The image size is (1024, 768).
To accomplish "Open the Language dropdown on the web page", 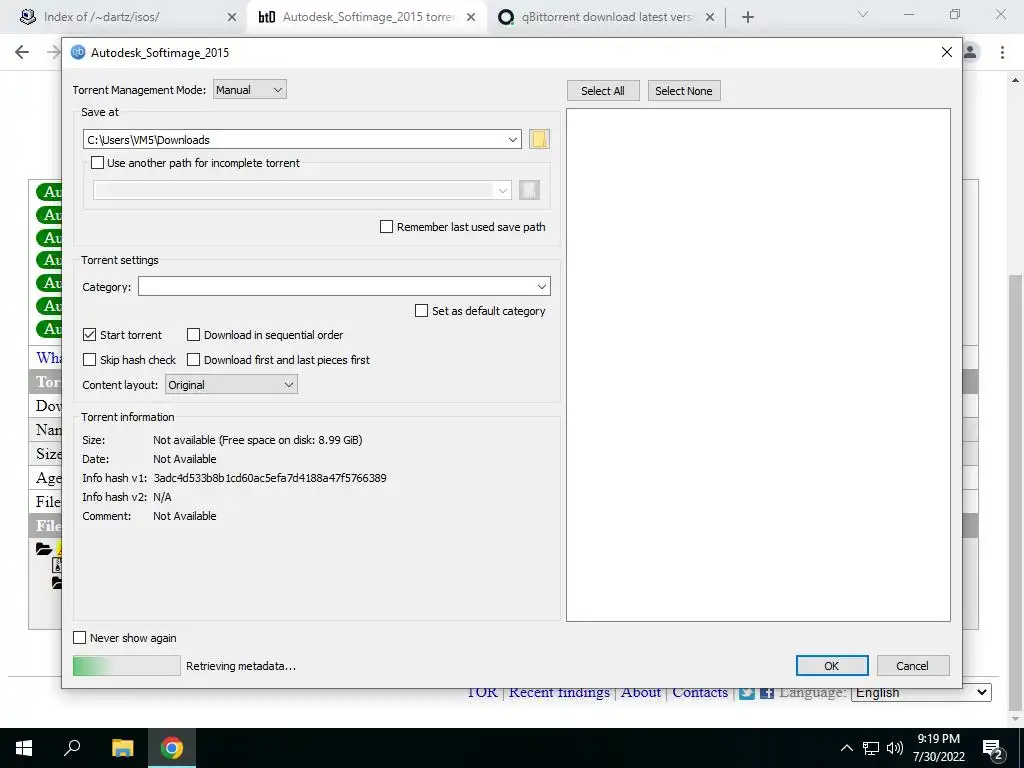I will click(x=921, y=692).
